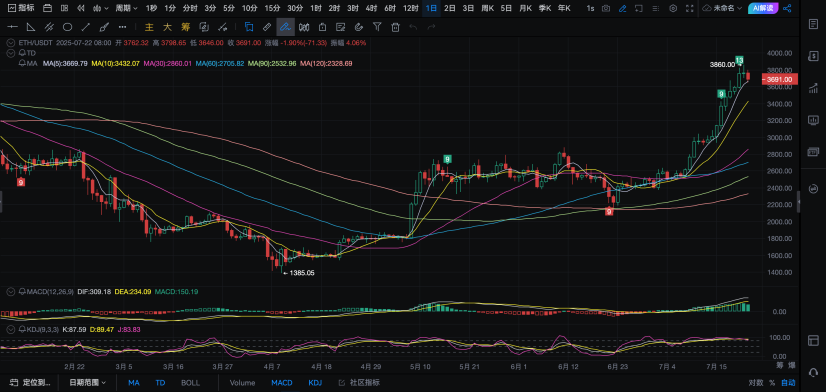826x392 pixels.
Task: Share the chart via the share icon
Action: [x=787, y=8]
